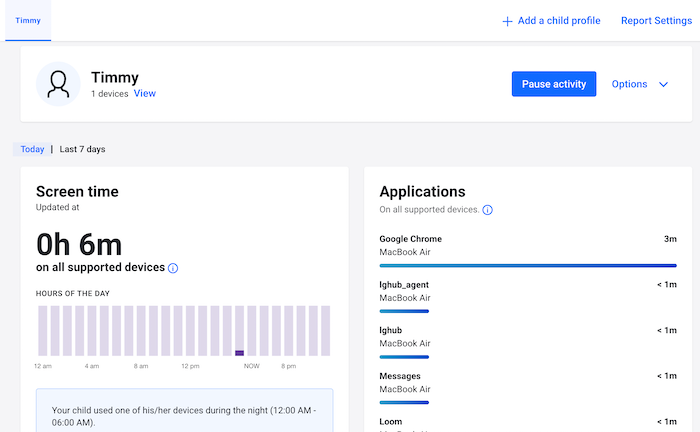Screen dimensions: 700x432
Task: Click the 12 pm label under chart
Action: point(190,366)
